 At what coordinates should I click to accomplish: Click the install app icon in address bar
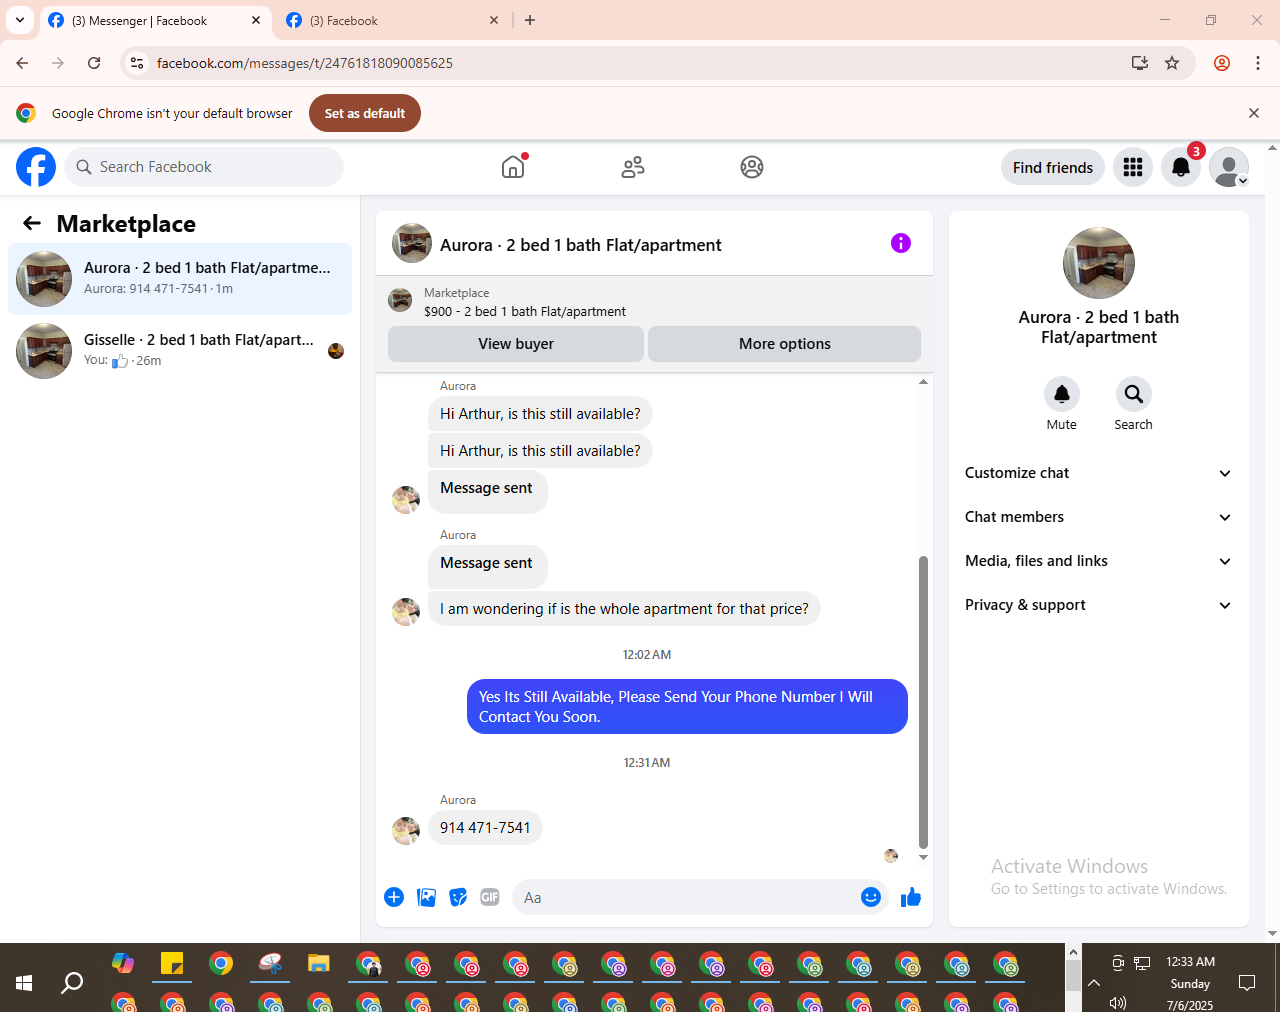point(1139,63)
